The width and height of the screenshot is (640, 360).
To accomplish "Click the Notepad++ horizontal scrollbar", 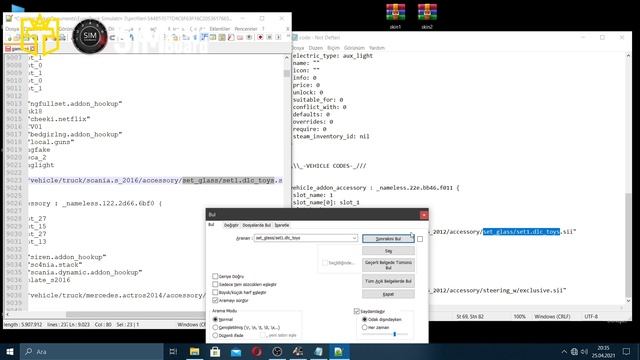I will 135,315.
